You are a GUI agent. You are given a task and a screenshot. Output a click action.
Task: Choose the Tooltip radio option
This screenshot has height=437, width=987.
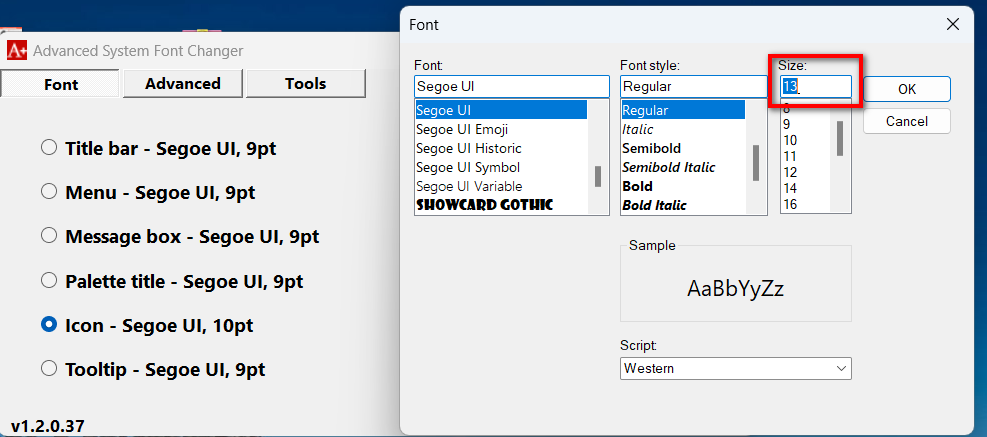(x=48, y=368)
